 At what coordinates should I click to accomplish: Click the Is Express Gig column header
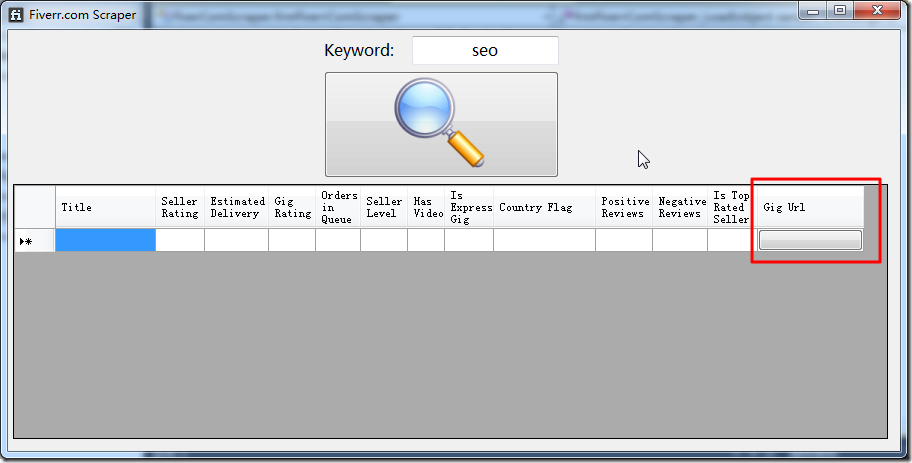click(469, 207)
